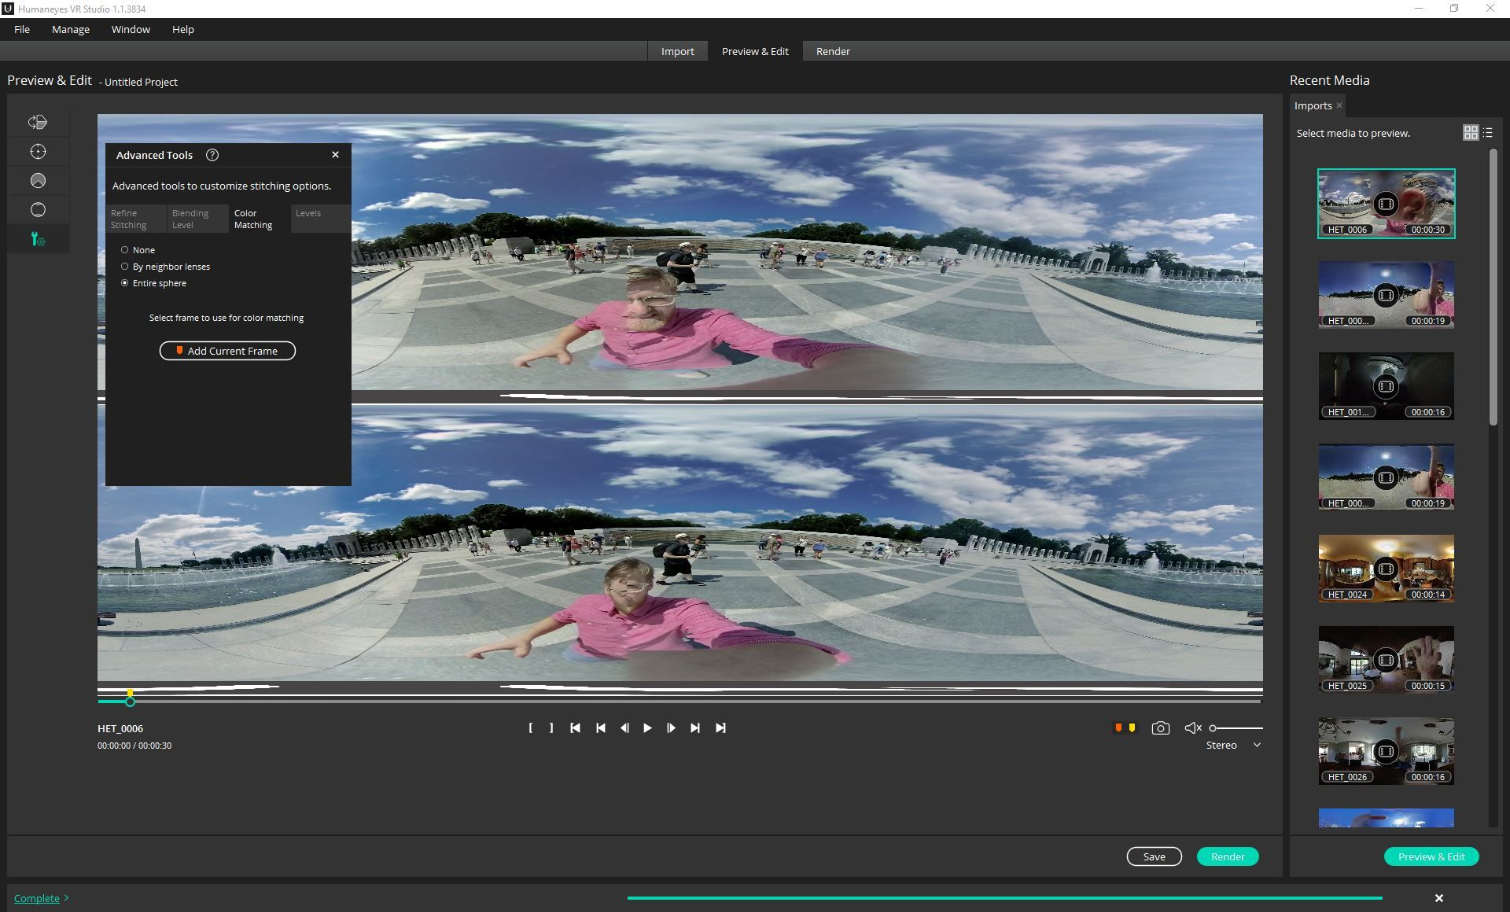Select the None color matching option
The image size is (1510, 912).
point(125,250)
